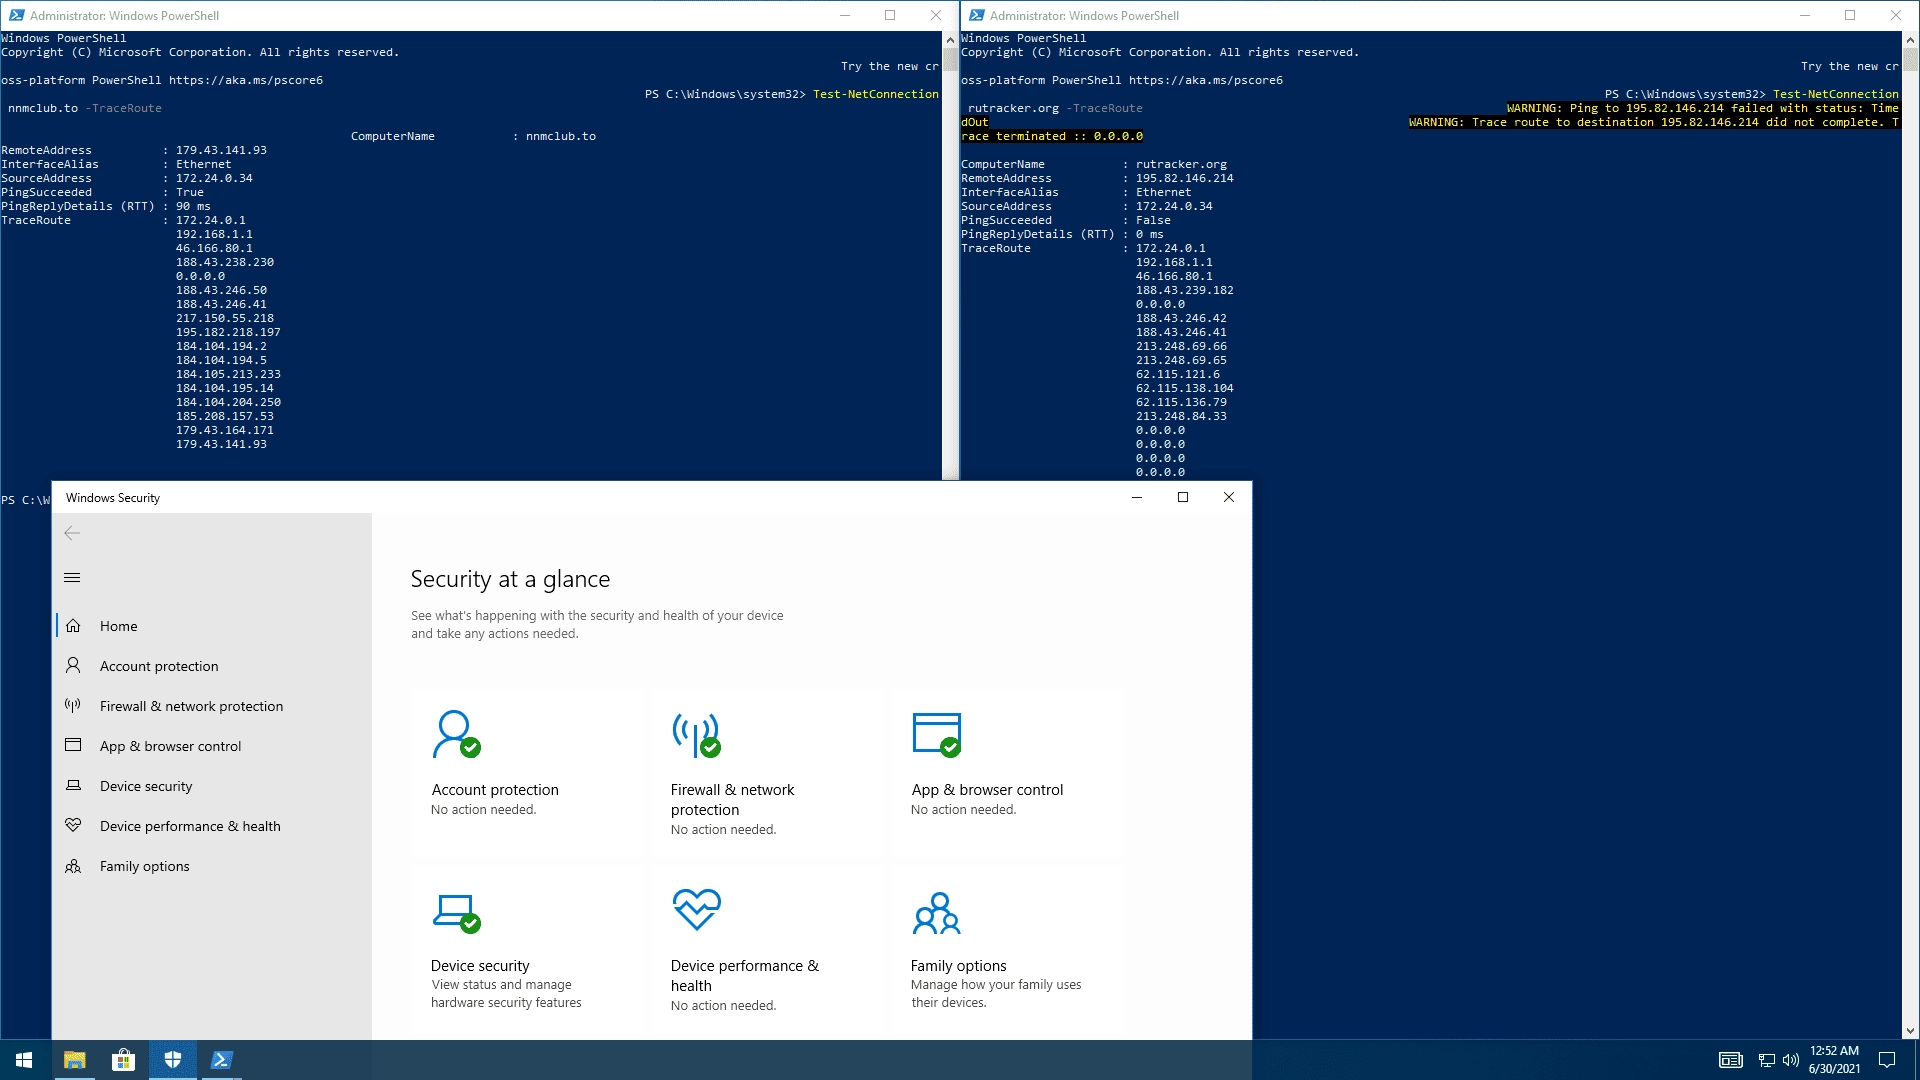Click the Firewall & network protection tile title

tap(732, 800)
